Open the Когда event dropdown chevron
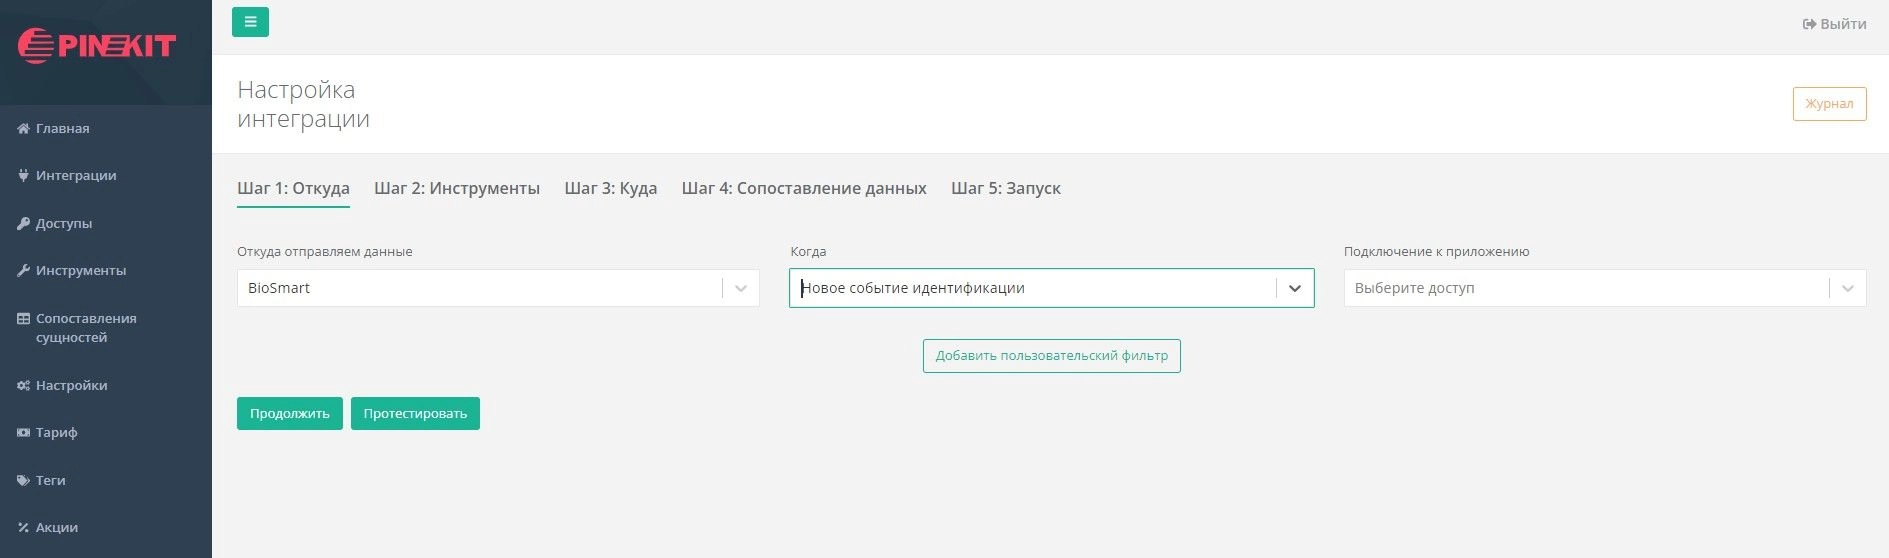This screenshot has width=1889, height=558. (1294, 288)
